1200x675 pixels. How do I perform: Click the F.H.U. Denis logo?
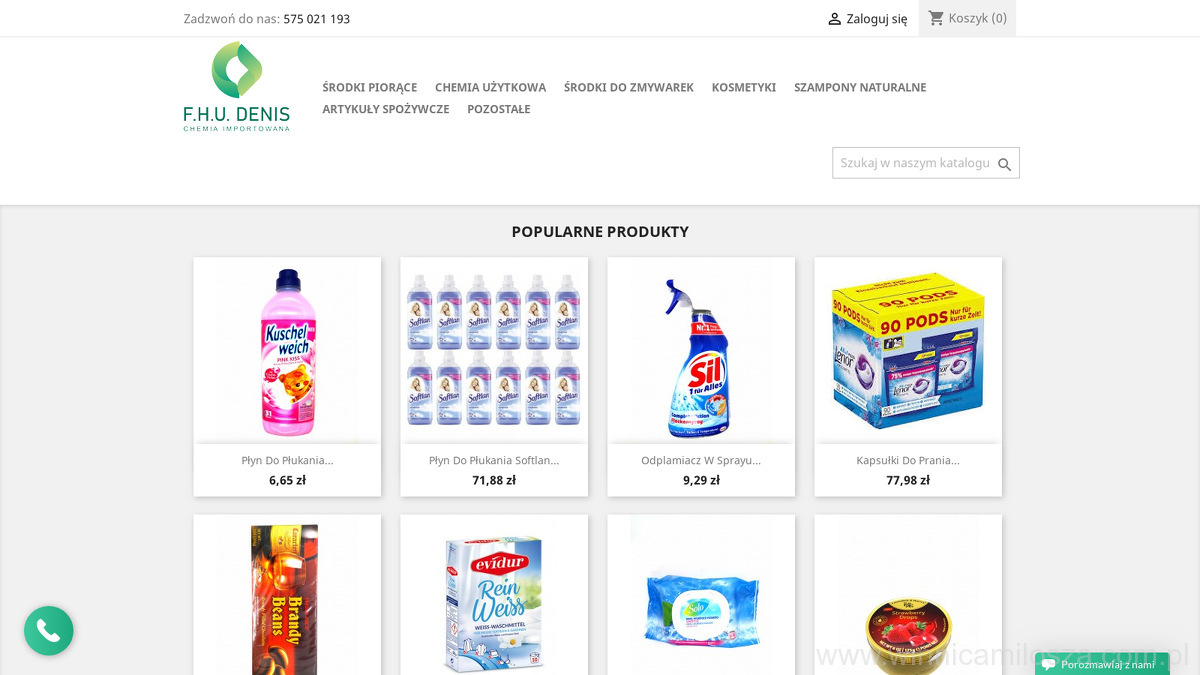(x=237, y=87)
